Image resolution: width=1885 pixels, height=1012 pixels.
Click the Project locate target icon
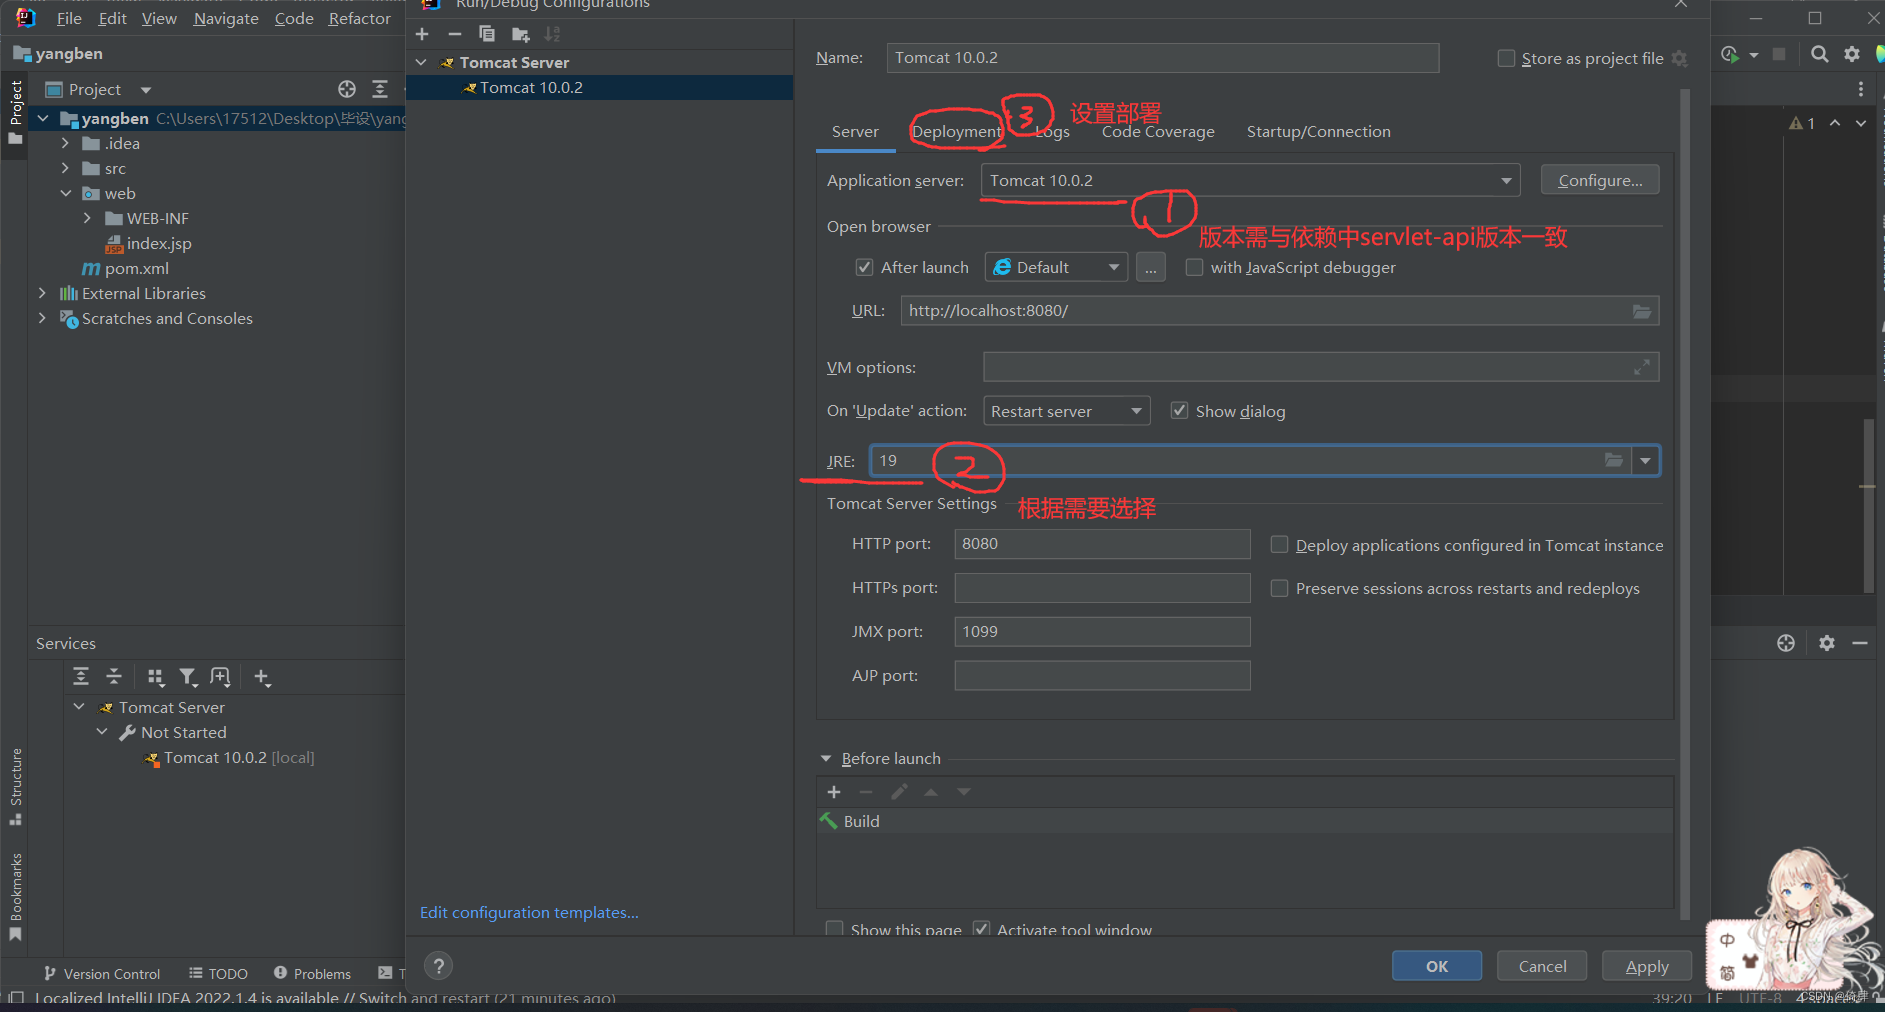point(347,89)
